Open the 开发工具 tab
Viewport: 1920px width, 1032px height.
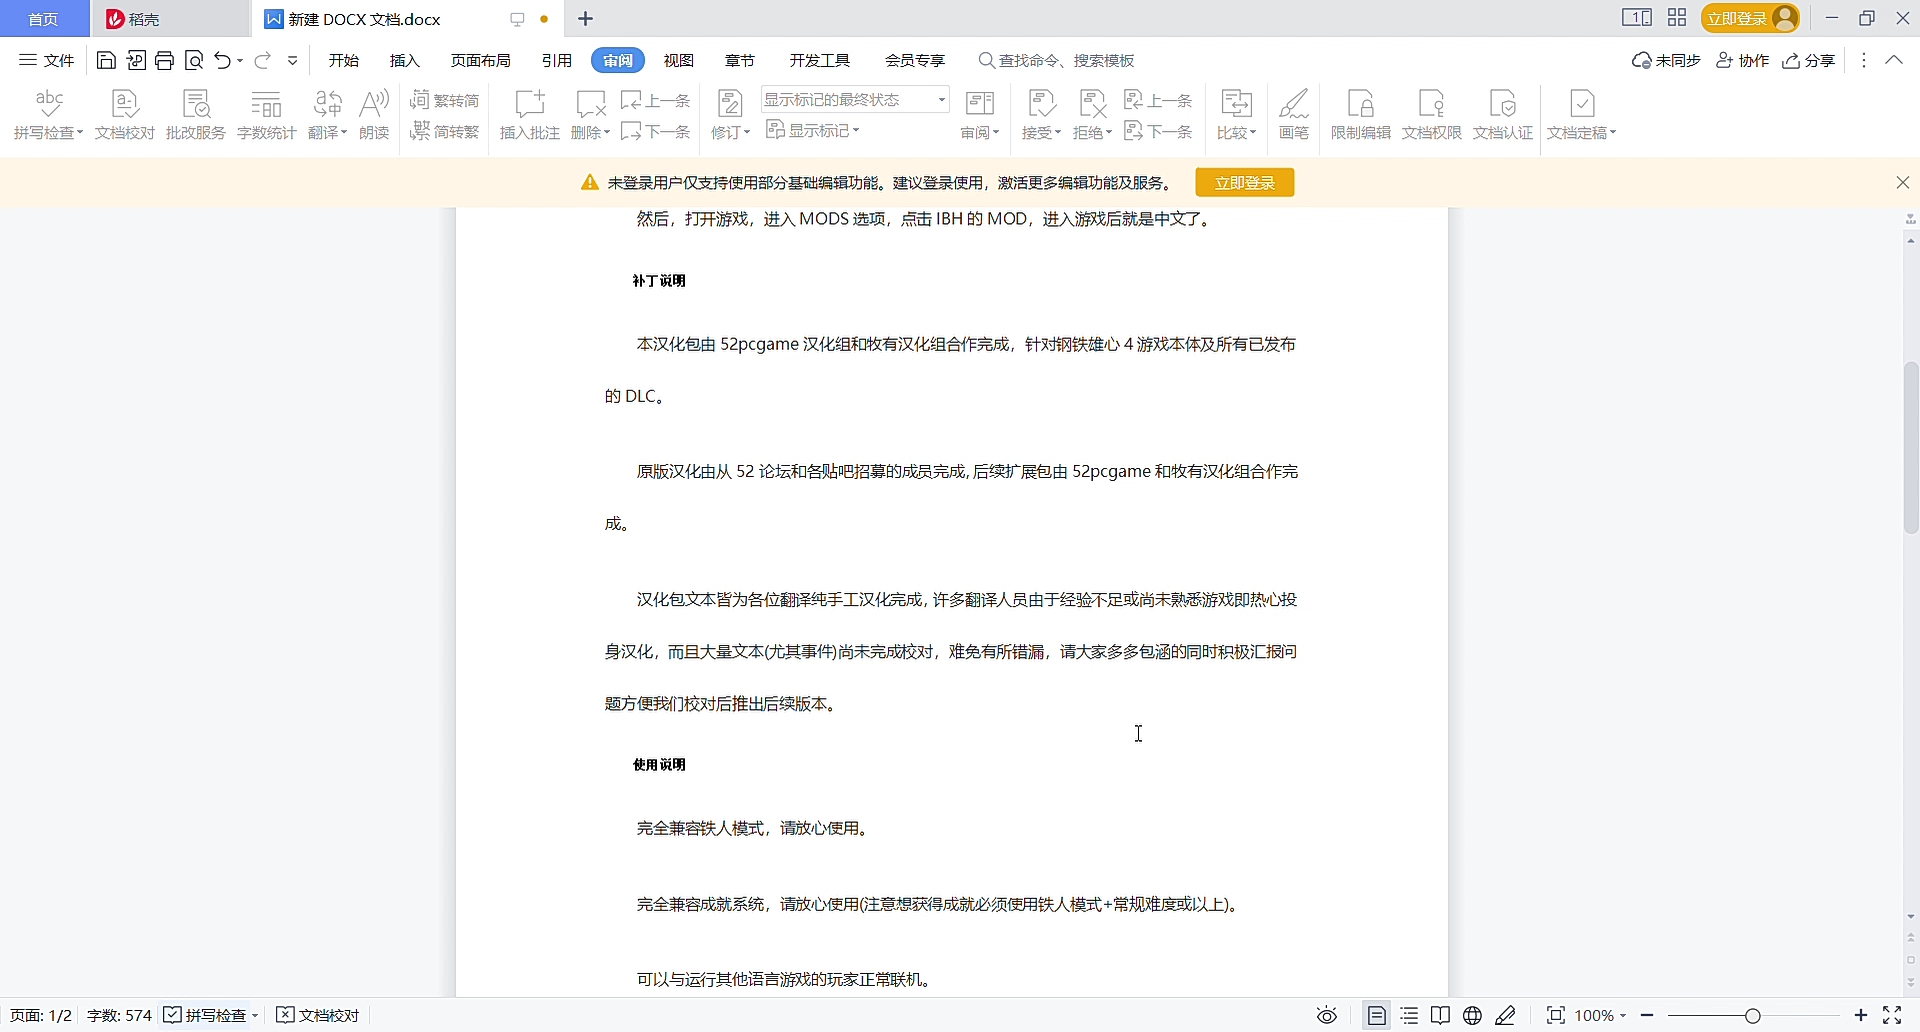pos(820,61)
